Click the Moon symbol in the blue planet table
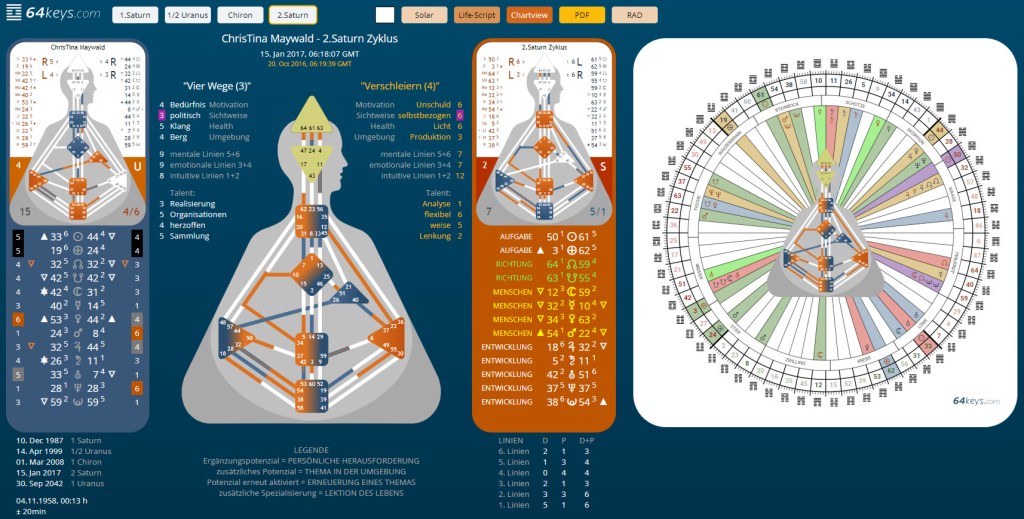The width and height of the screenshot is (1024, 519). (78, 292)
